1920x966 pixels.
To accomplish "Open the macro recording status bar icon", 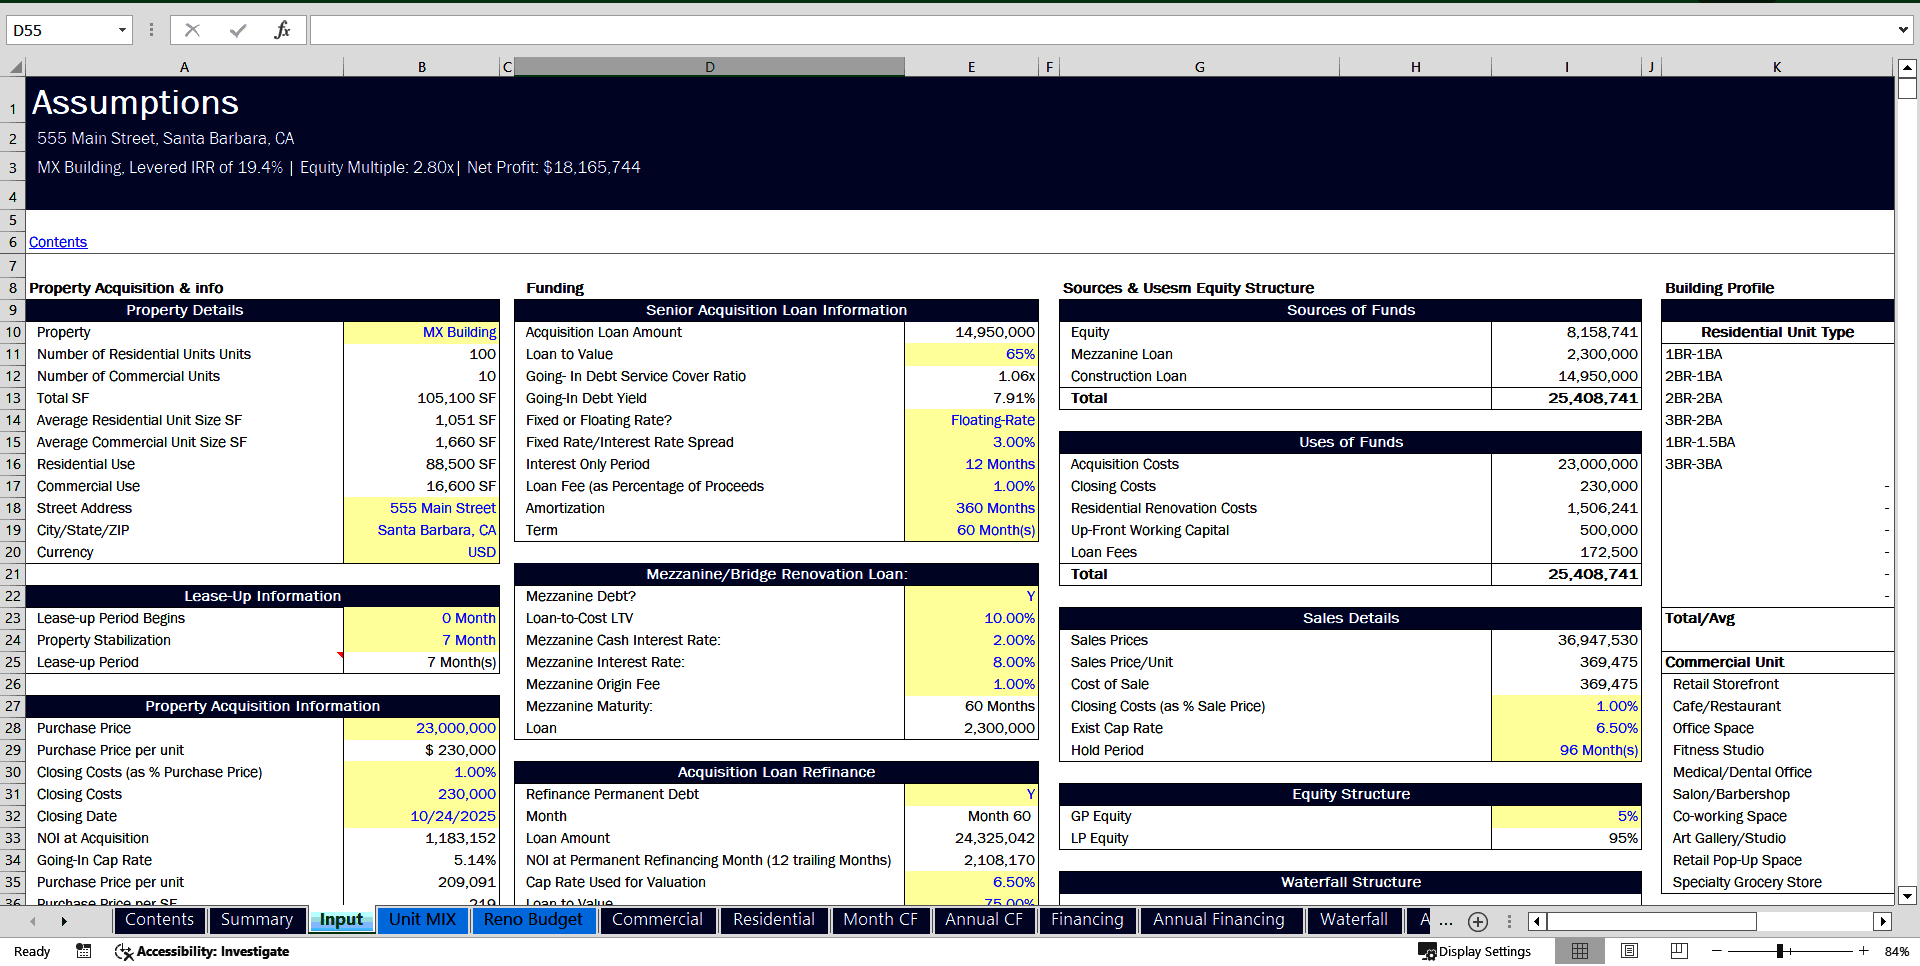I will pyautogui.click(x=84, y=951).
